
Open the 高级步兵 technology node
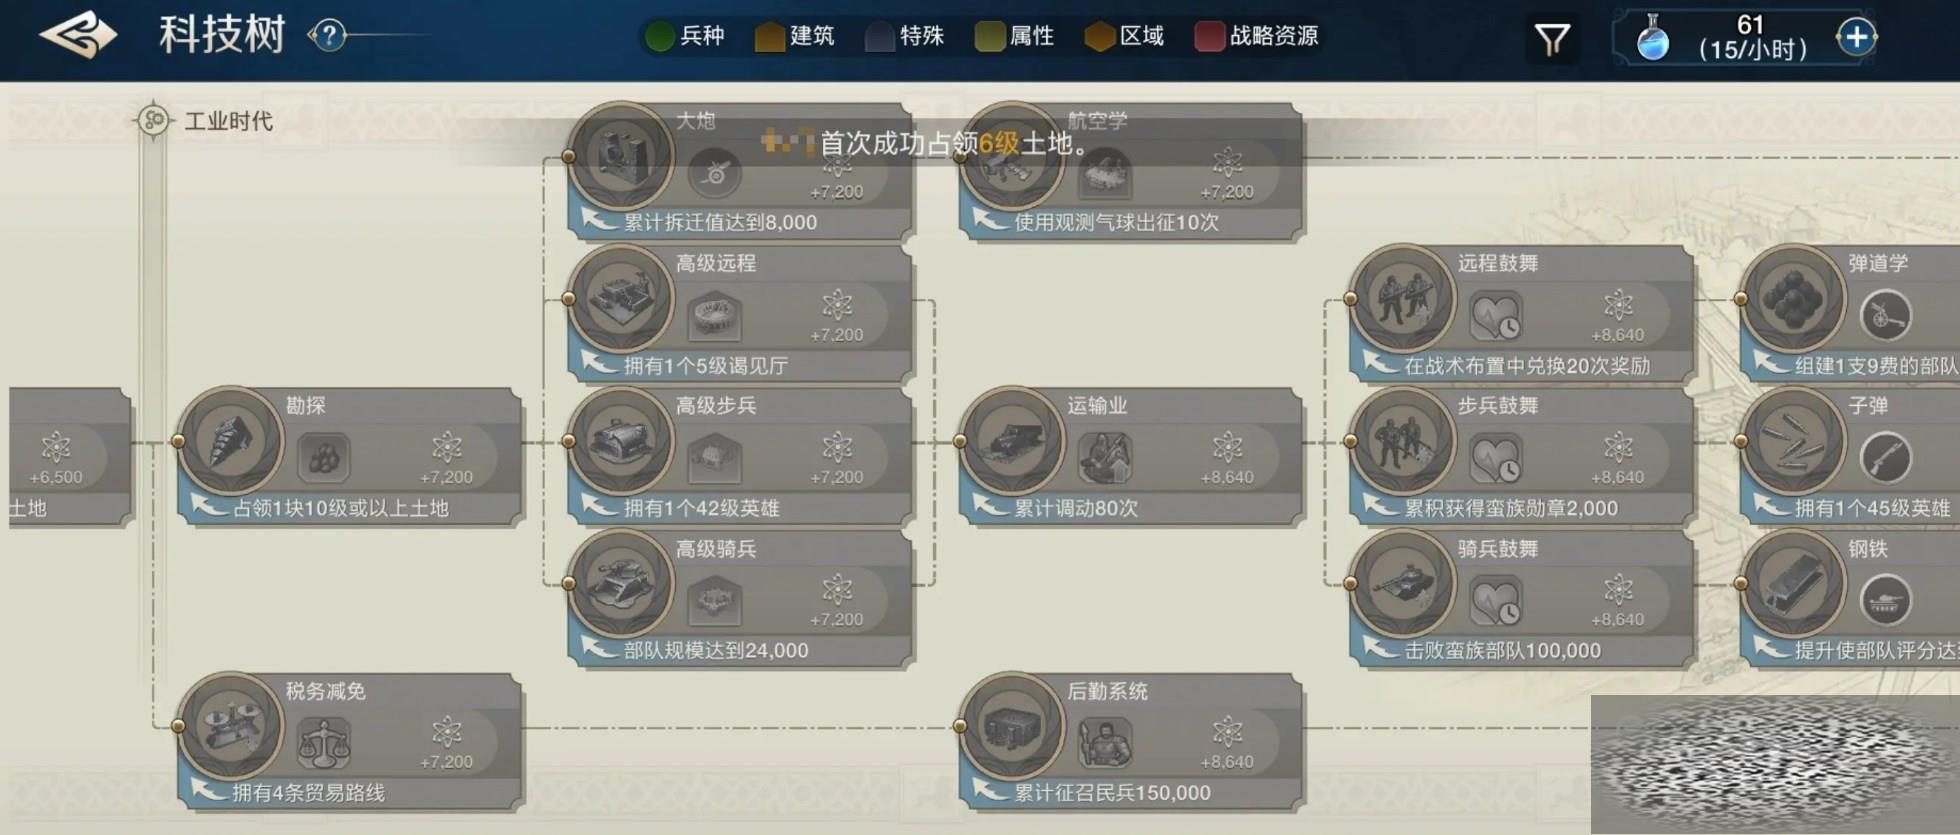click(x=739, y=457)
